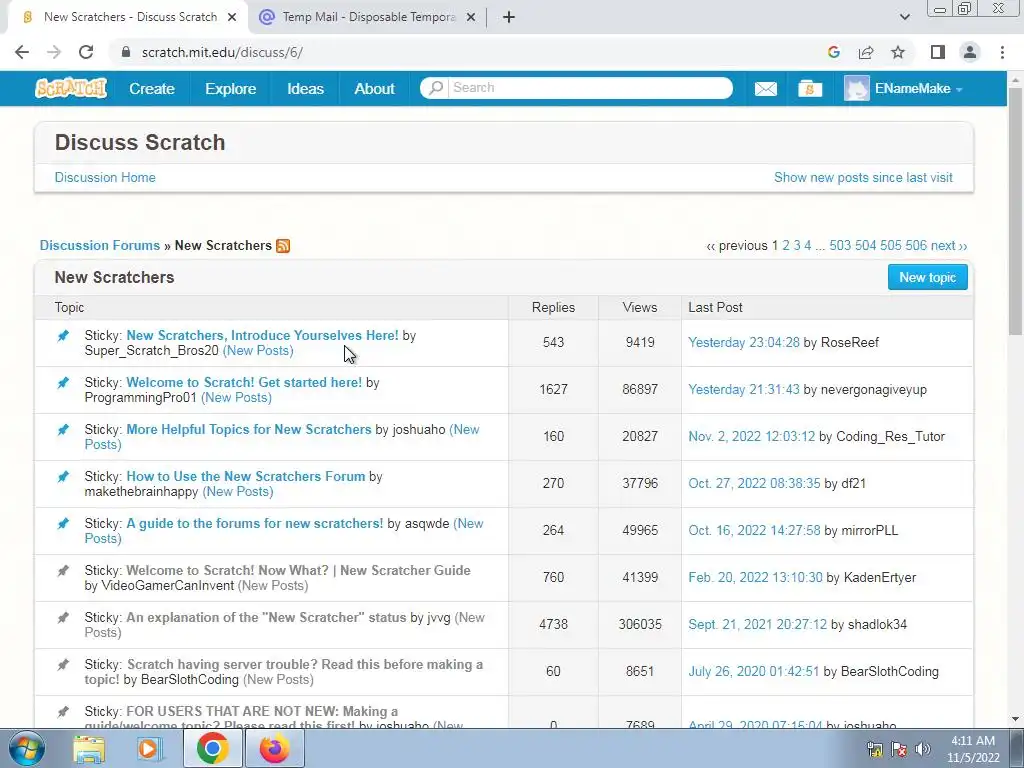
Task: Click the pin icon of Welcome to Scratch! Get started topic
Action: point(63,383)
